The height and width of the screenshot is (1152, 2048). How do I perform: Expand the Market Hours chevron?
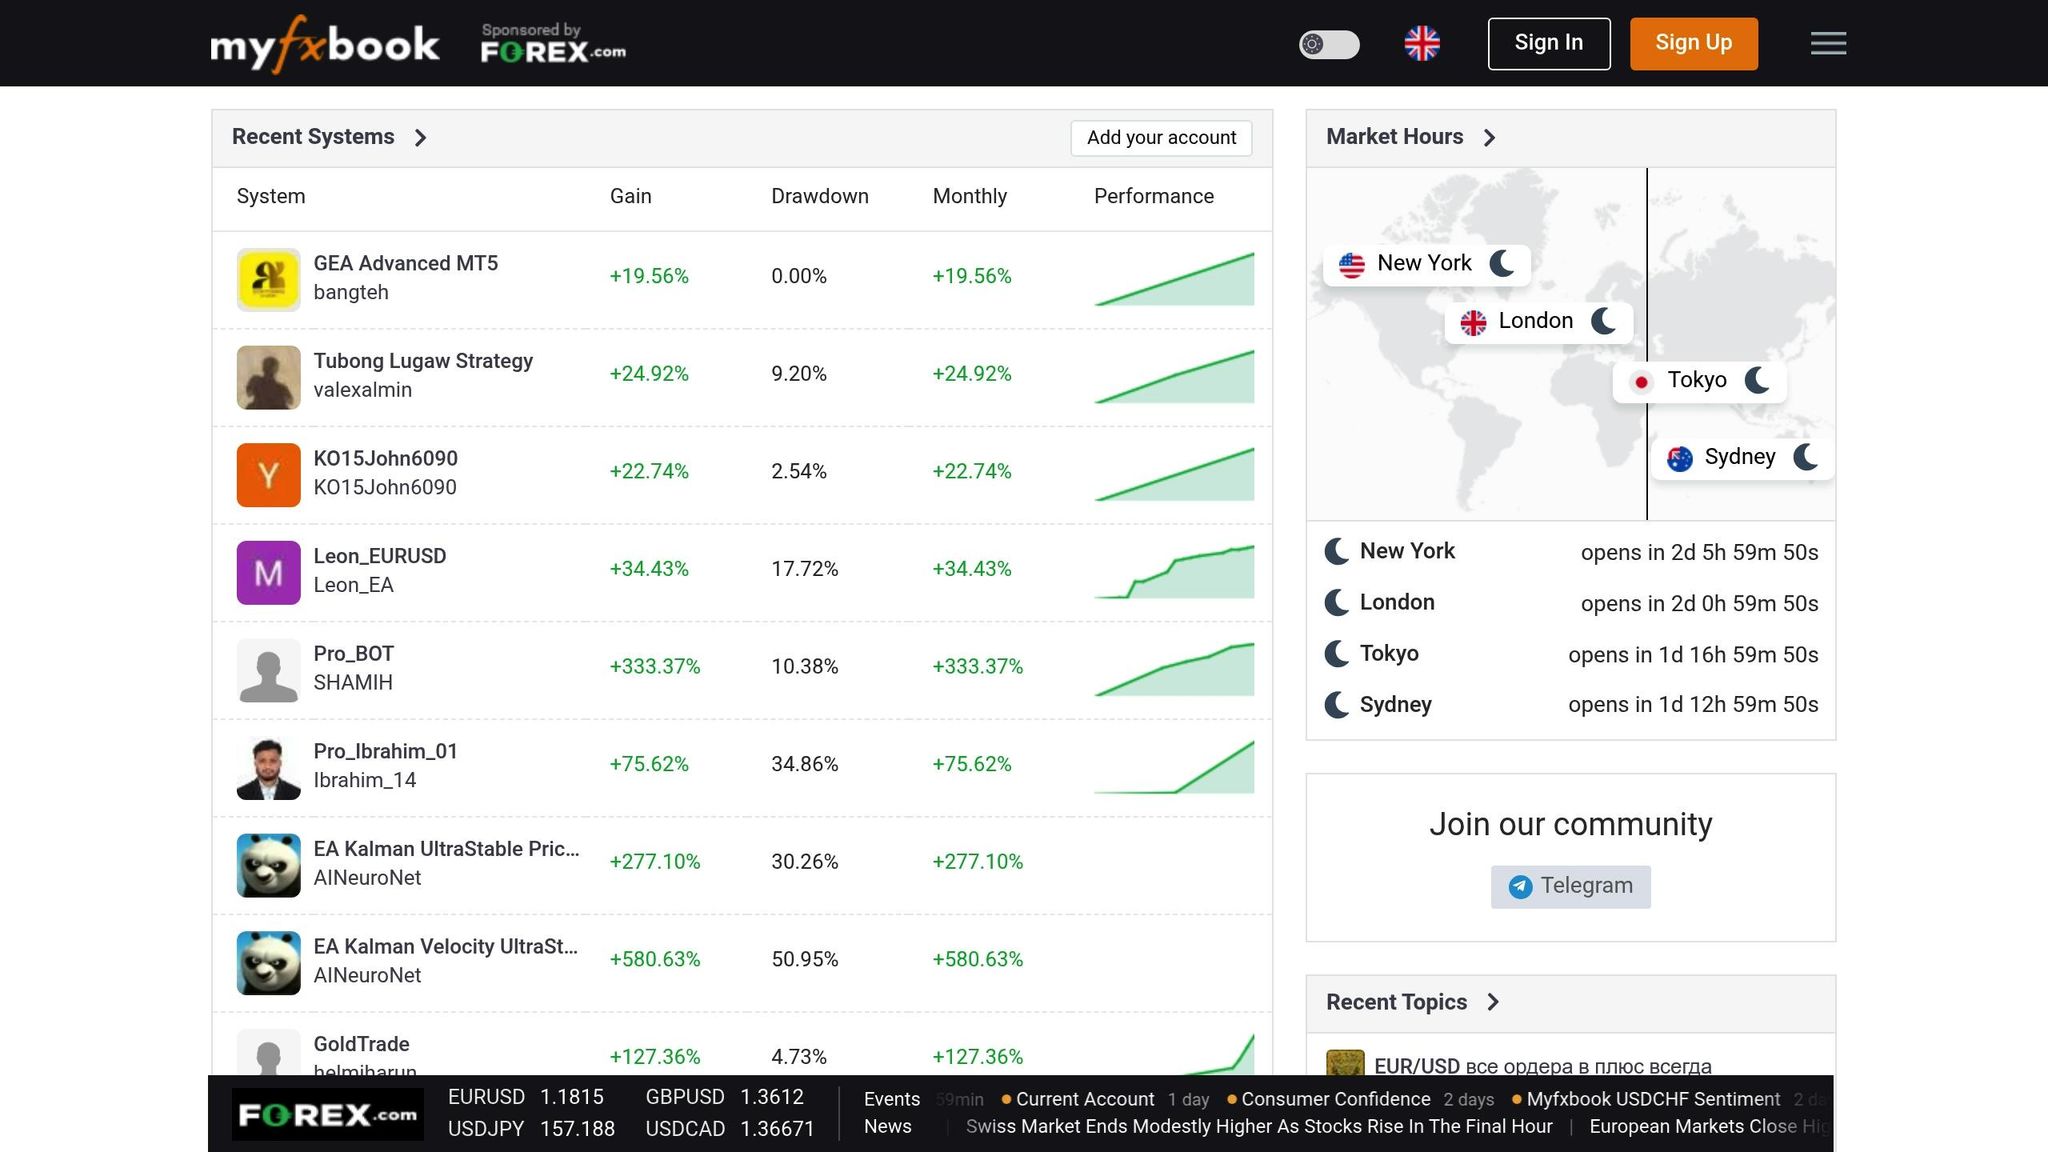1489,138
